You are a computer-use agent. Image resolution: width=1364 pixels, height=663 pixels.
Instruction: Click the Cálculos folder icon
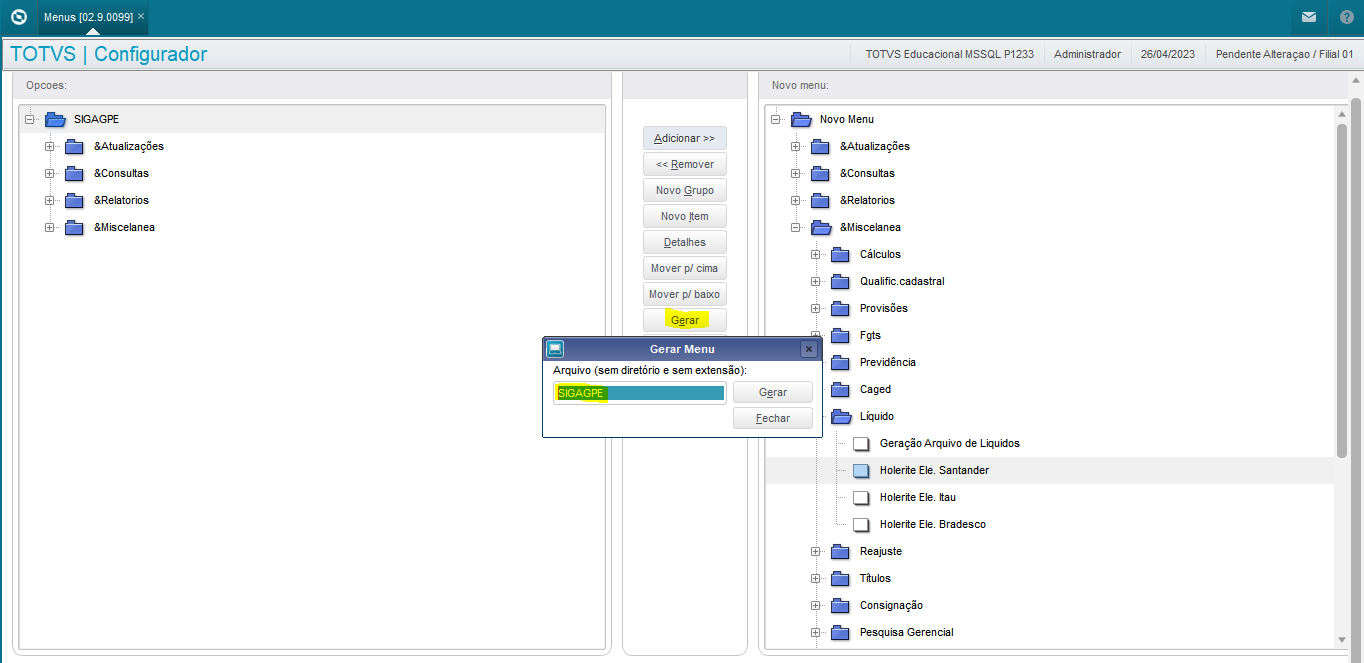pos(841,254)
